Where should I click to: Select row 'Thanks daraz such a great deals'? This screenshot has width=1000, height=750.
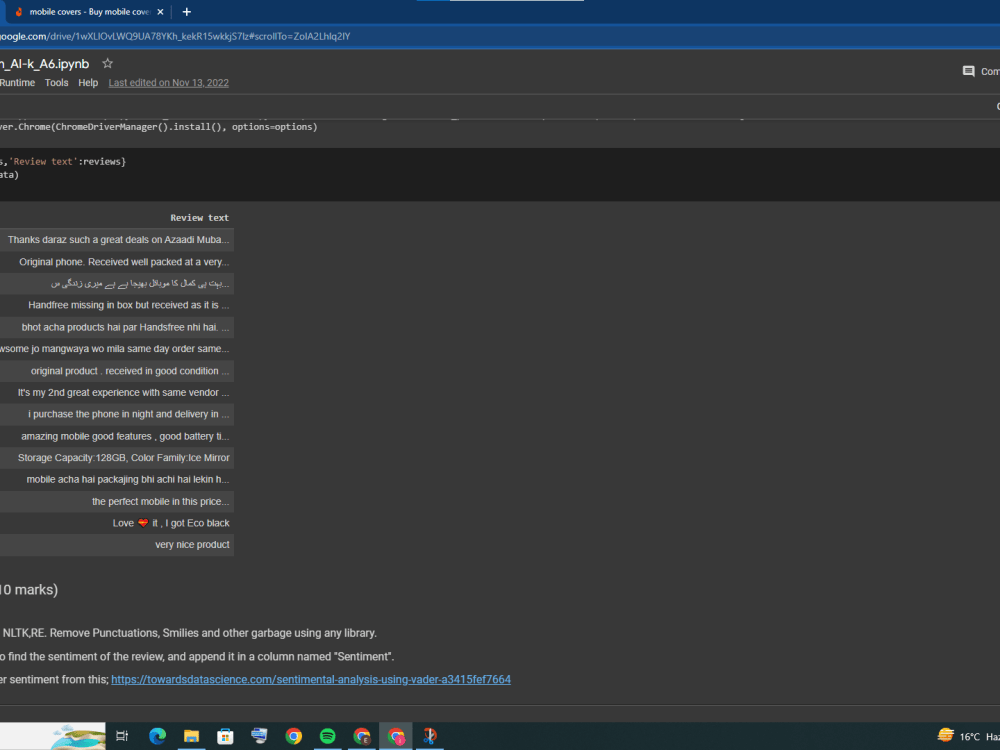[x=117, y=240]
